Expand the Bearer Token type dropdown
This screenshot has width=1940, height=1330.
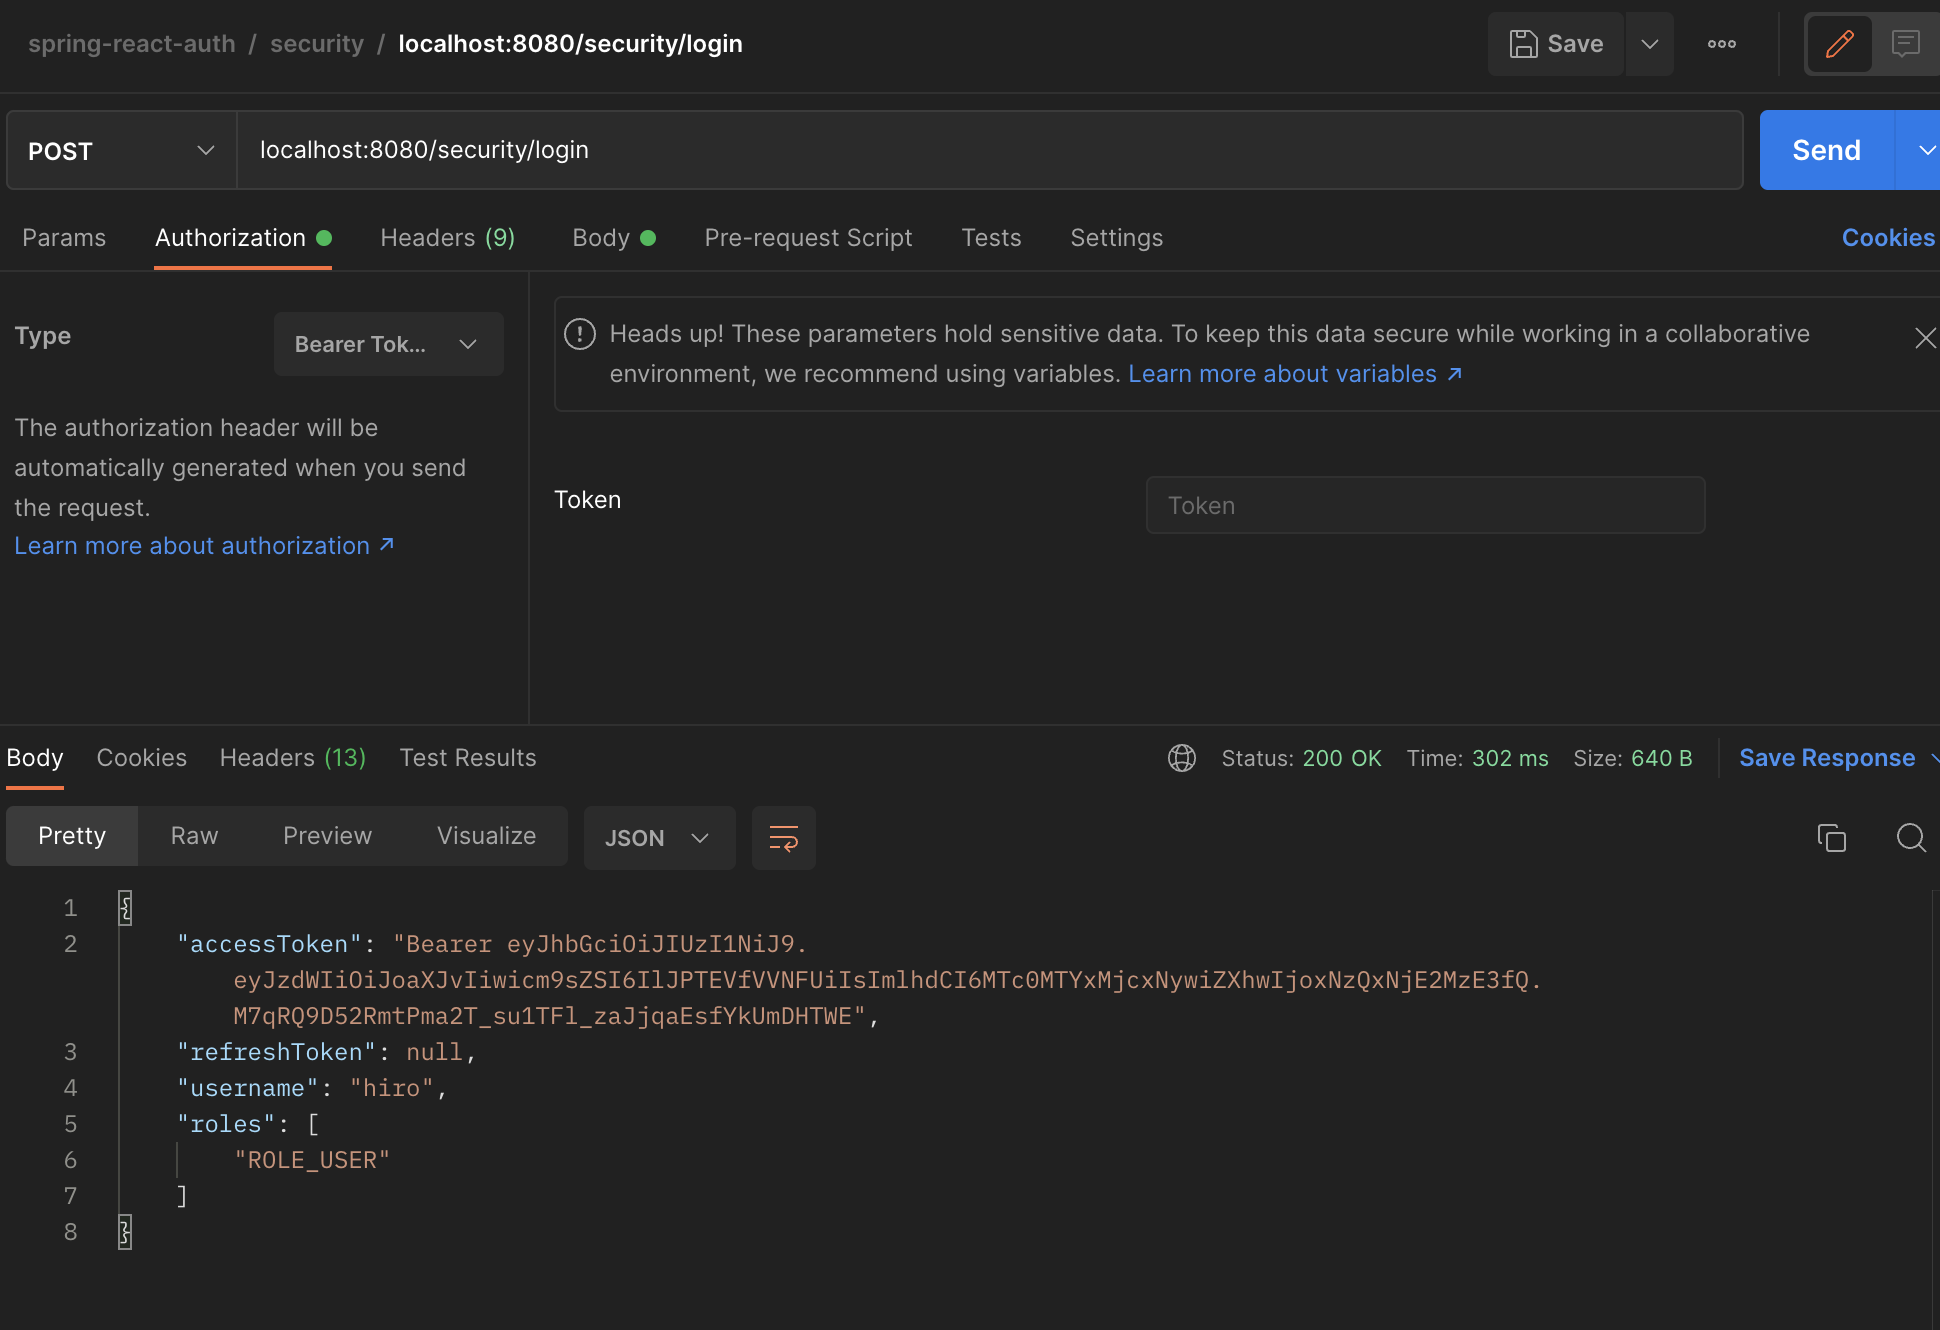point(388,344)
